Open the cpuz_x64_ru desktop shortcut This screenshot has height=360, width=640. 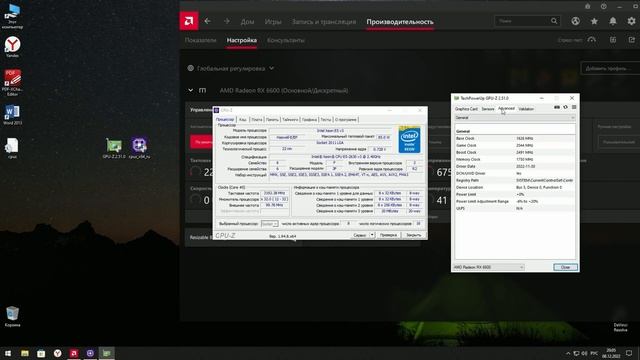coord(139,149)
